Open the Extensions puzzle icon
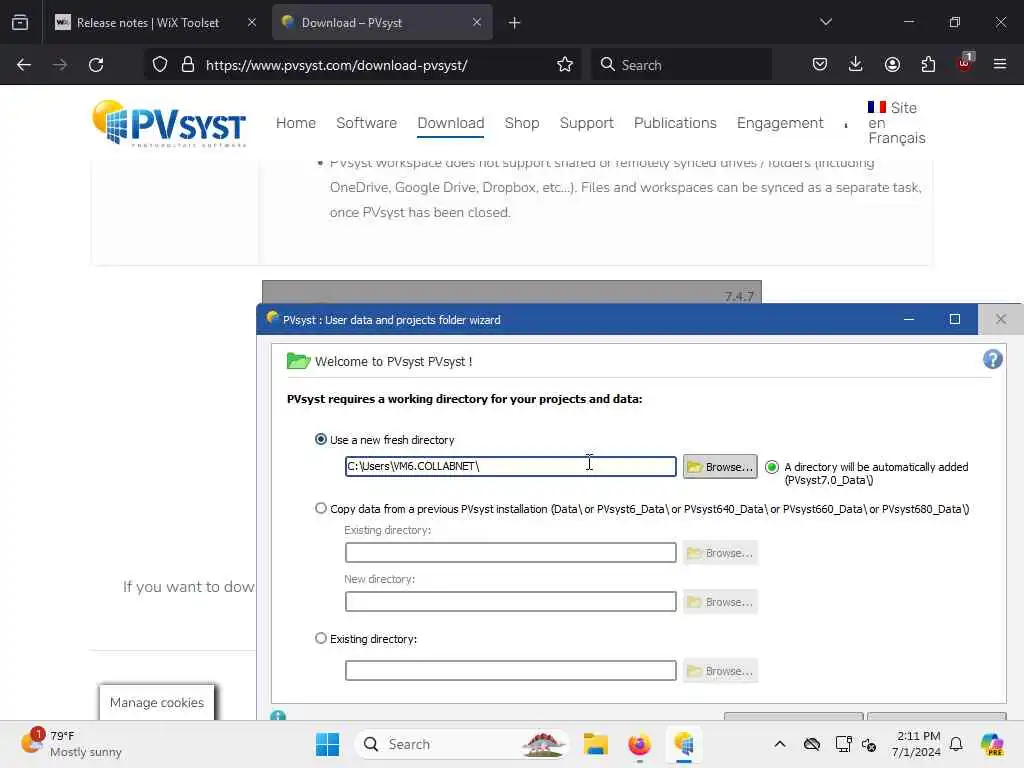 (928, 65)
